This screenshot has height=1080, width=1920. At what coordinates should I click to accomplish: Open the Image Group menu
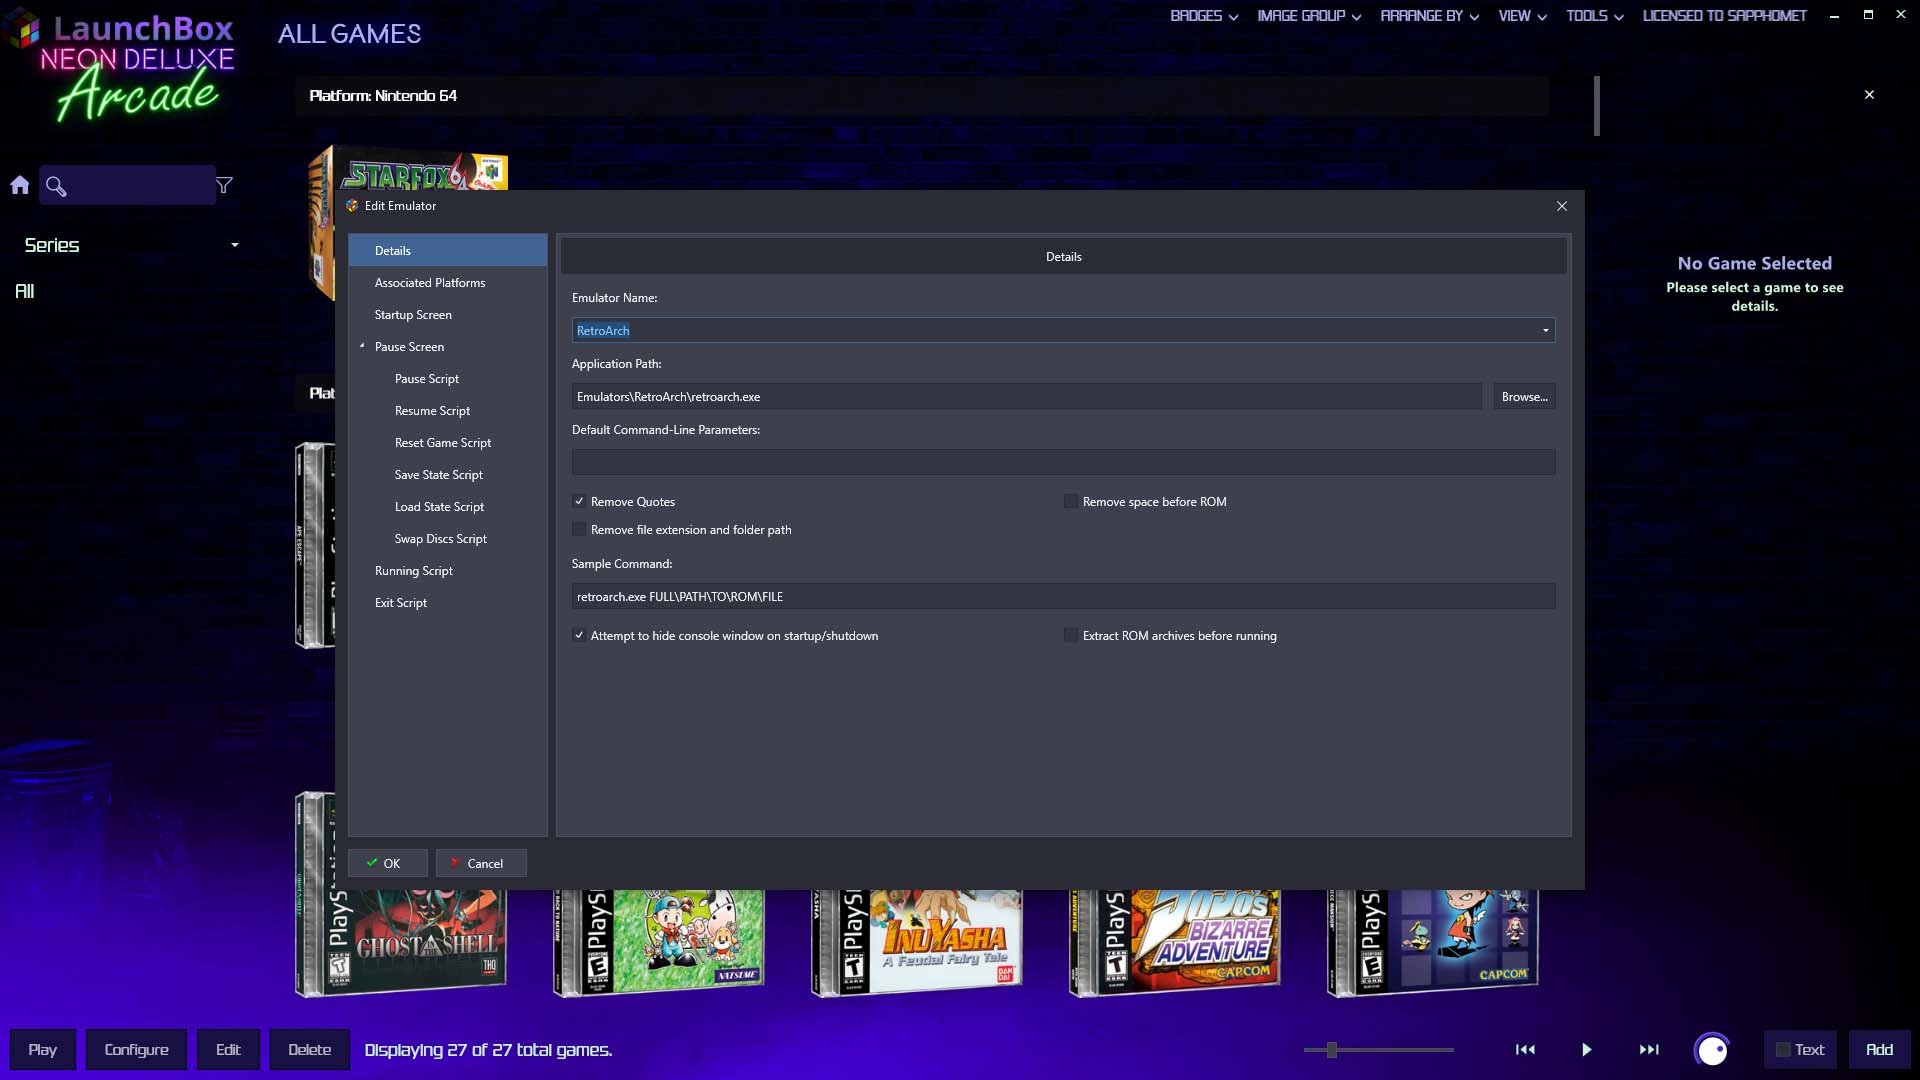pos(1309,16)
